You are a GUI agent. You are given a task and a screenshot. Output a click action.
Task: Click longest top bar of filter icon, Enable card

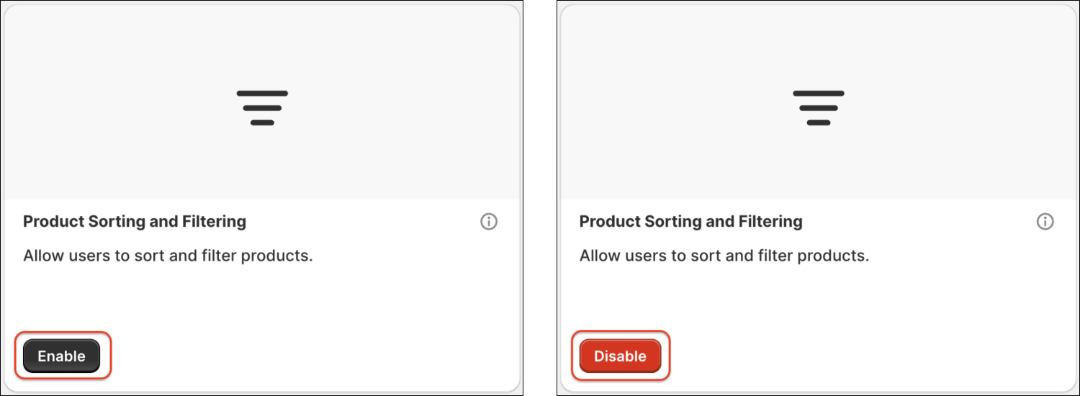pyautogui.click(x=262, y=93)
